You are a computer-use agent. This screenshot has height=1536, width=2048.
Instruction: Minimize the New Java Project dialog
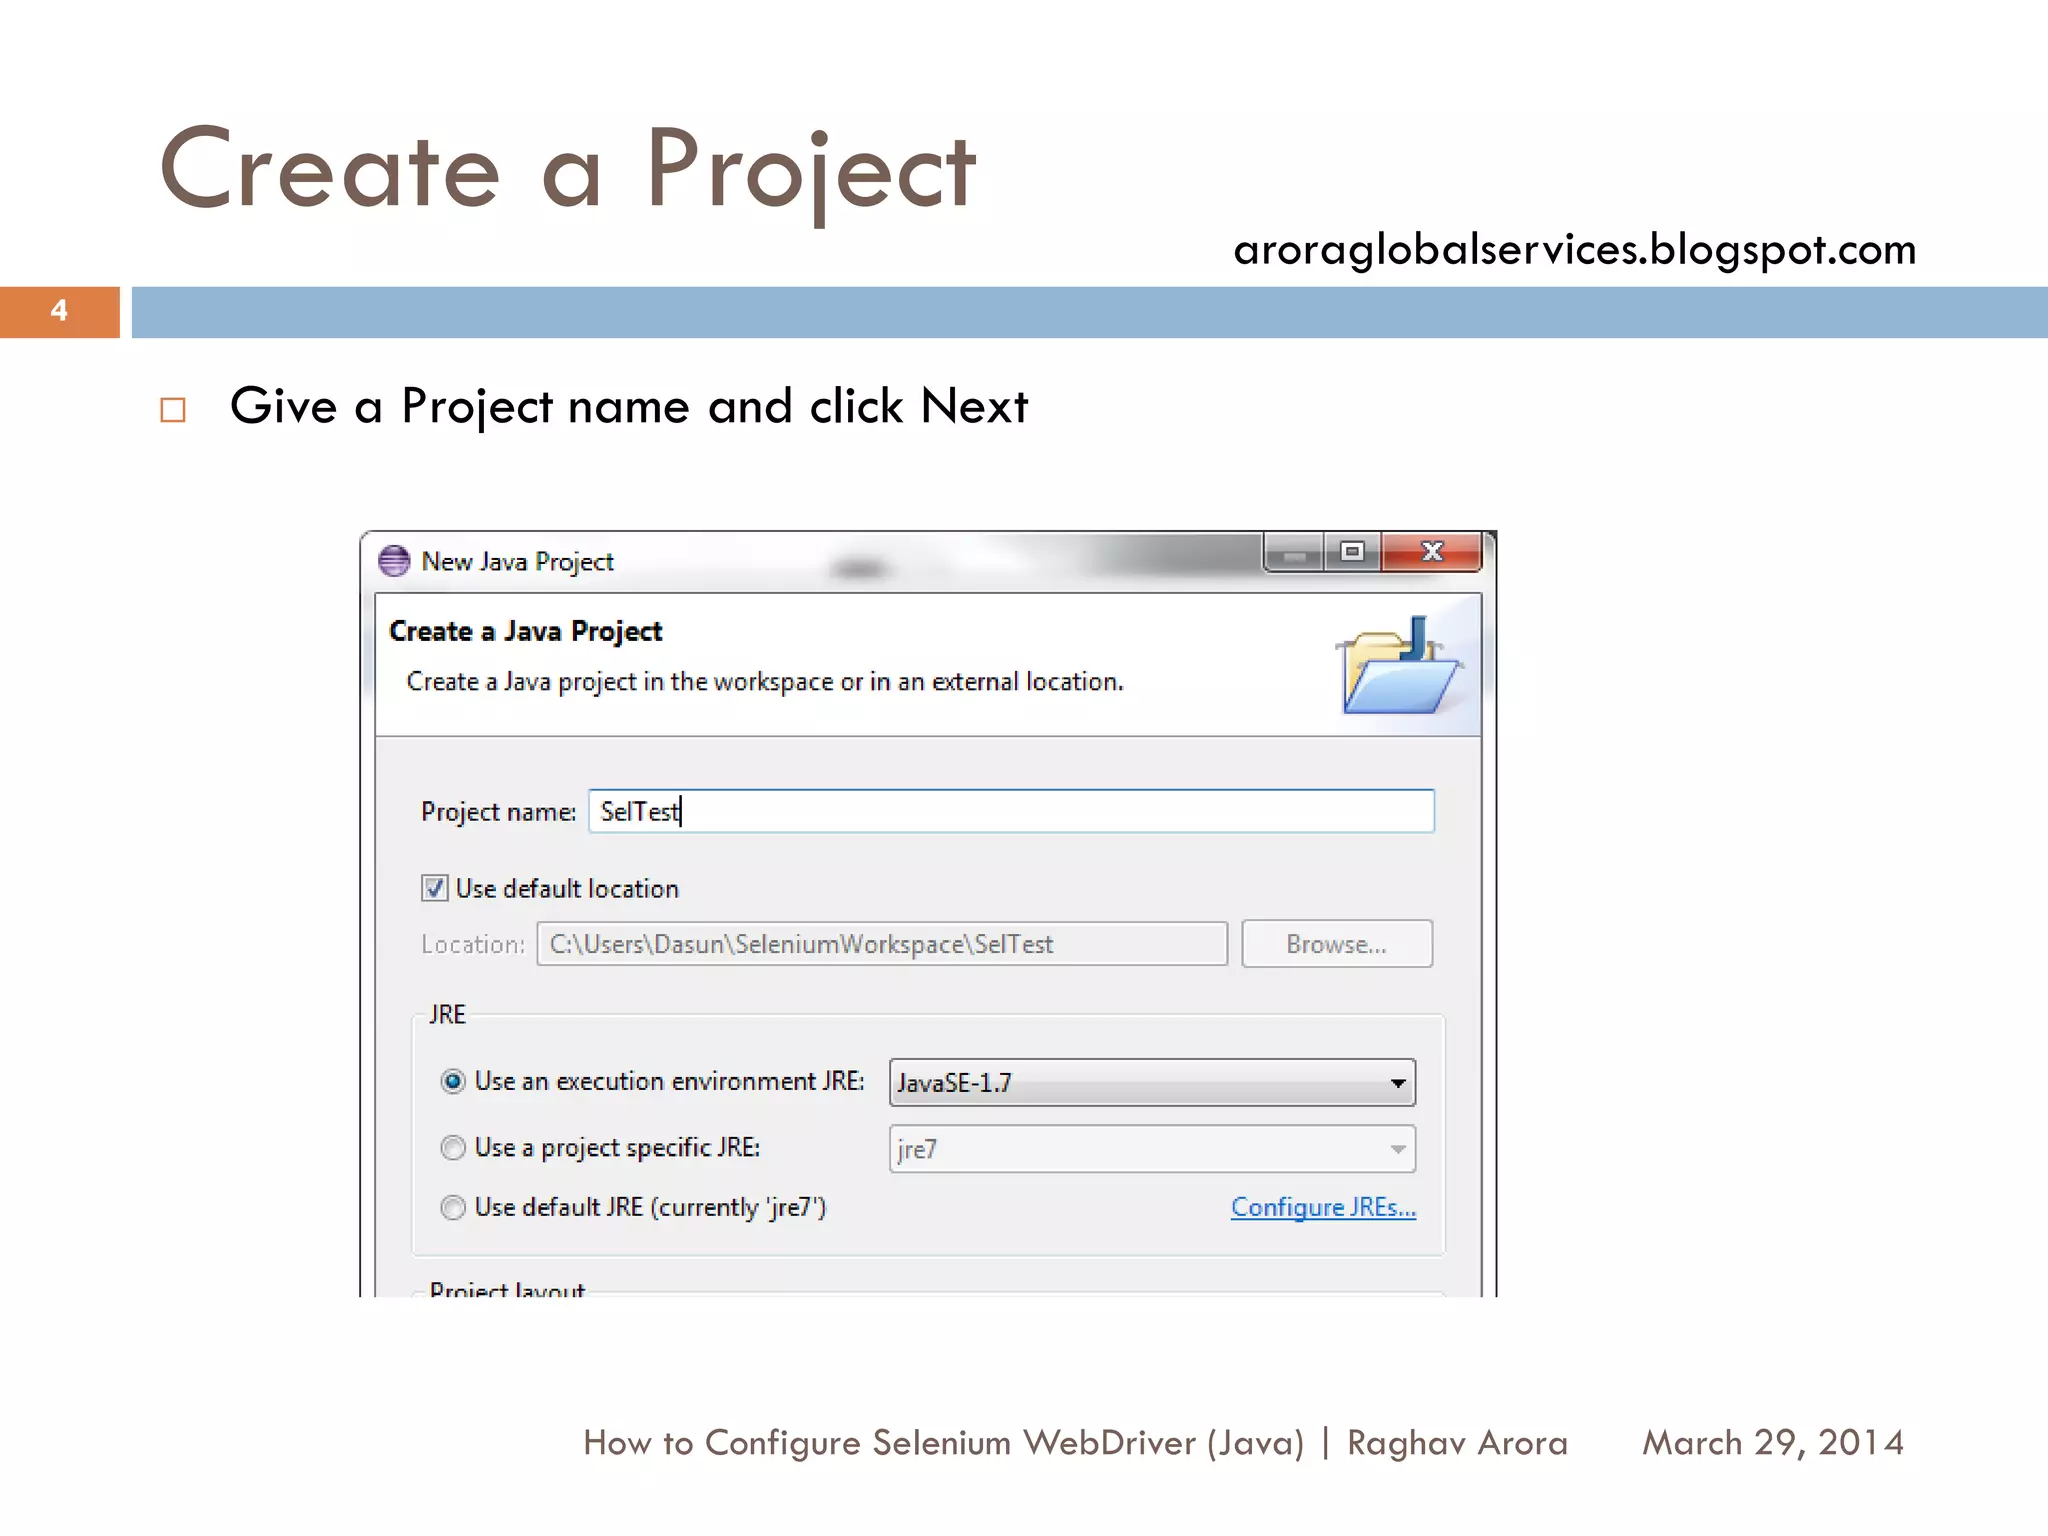point(1295,552)
